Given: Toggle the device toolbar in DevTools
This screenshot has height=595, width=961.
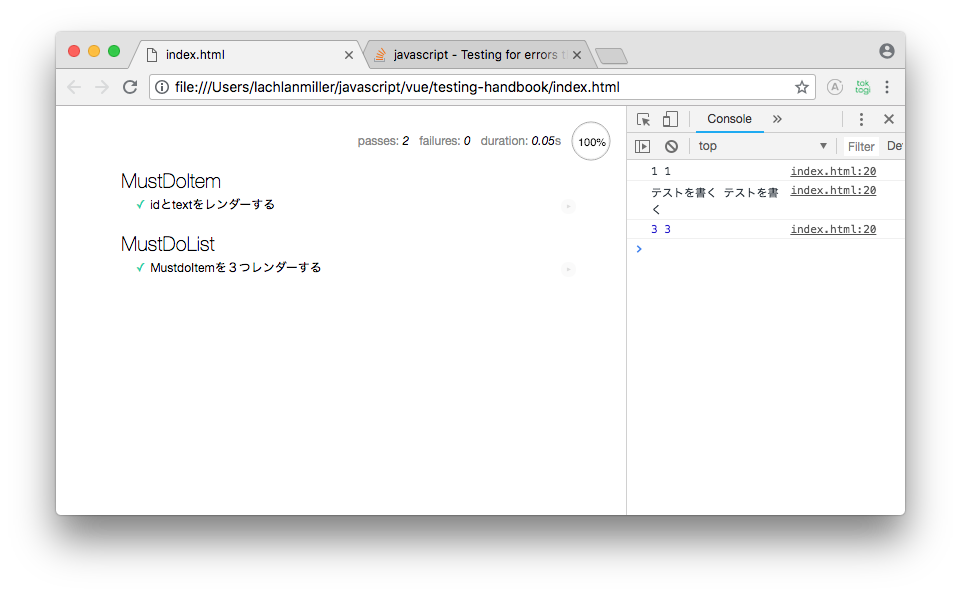Looking at the screenshot, I should pyautogui.click(x=670, y=119).
